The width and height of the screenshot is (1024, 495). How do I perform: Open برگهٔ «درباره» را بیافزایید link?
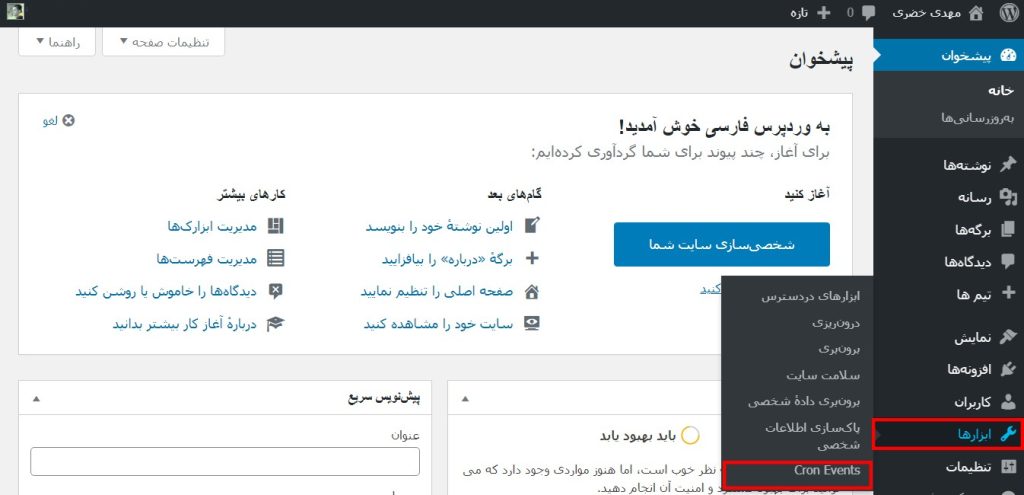(447, 259)
